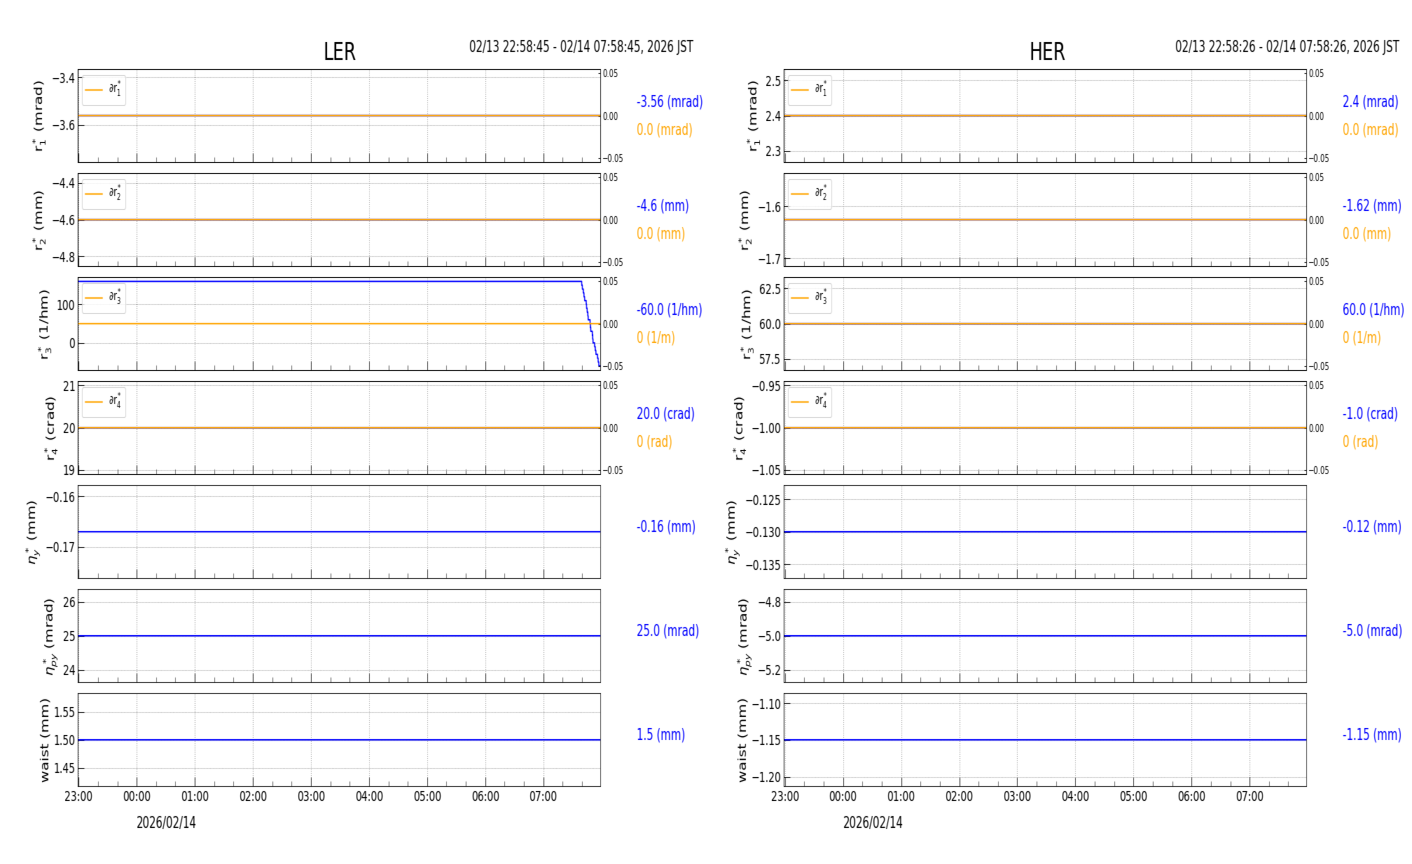Click the falling blue curve in LER r3 plot
This screenshot has height=864, width=1412.
tap(590, 325)
